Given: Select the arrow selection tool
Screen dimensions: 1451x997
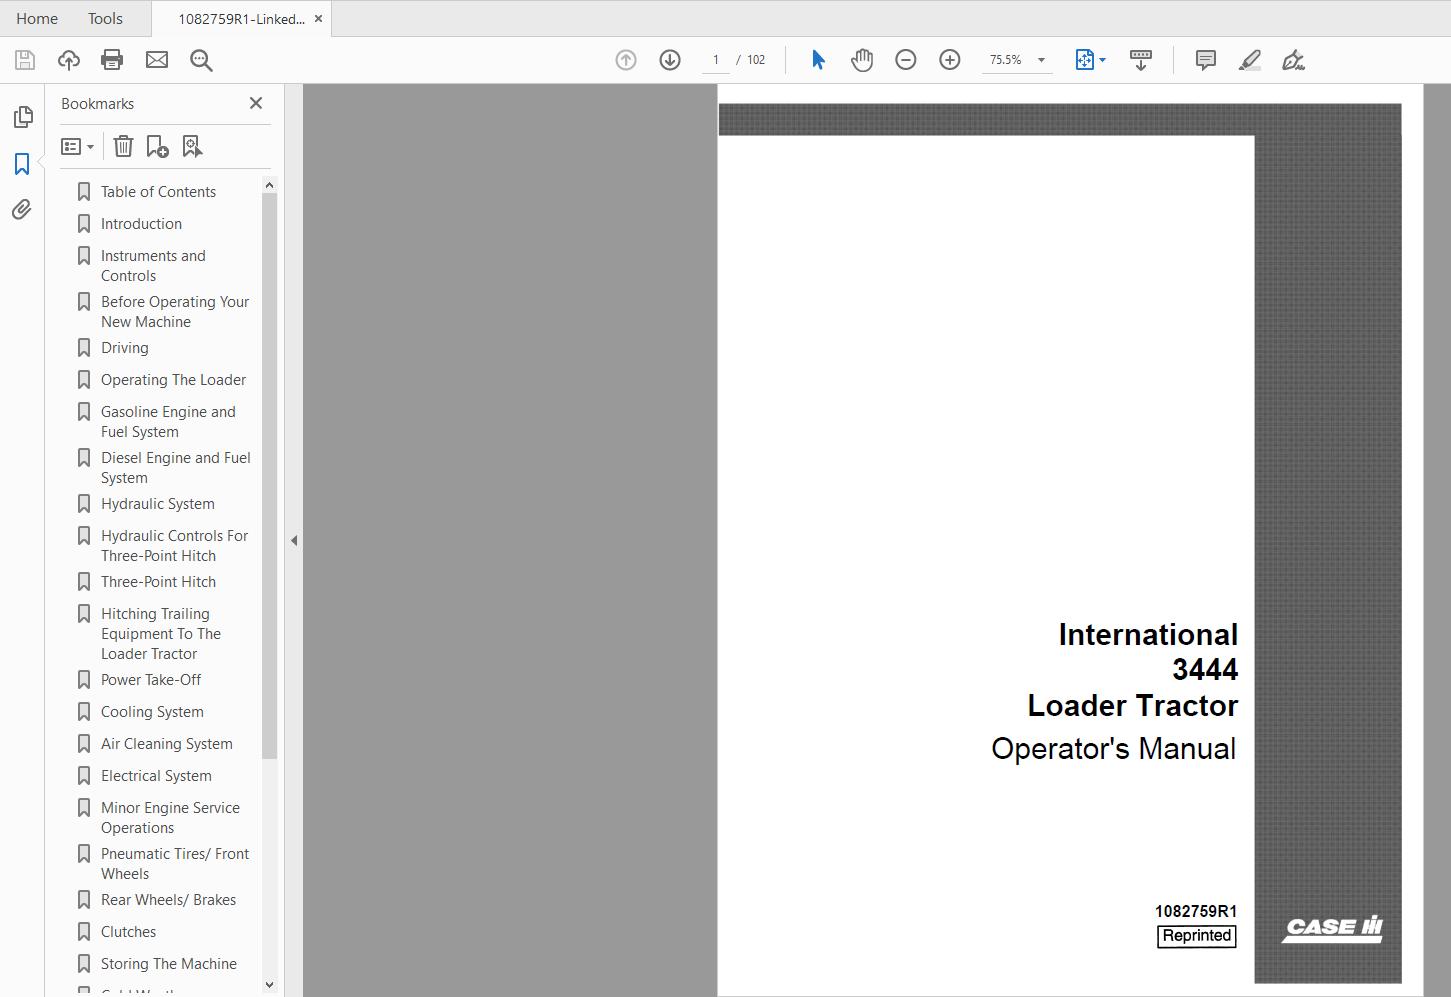Looking at the screenshot, I should [x=818, y=60].
